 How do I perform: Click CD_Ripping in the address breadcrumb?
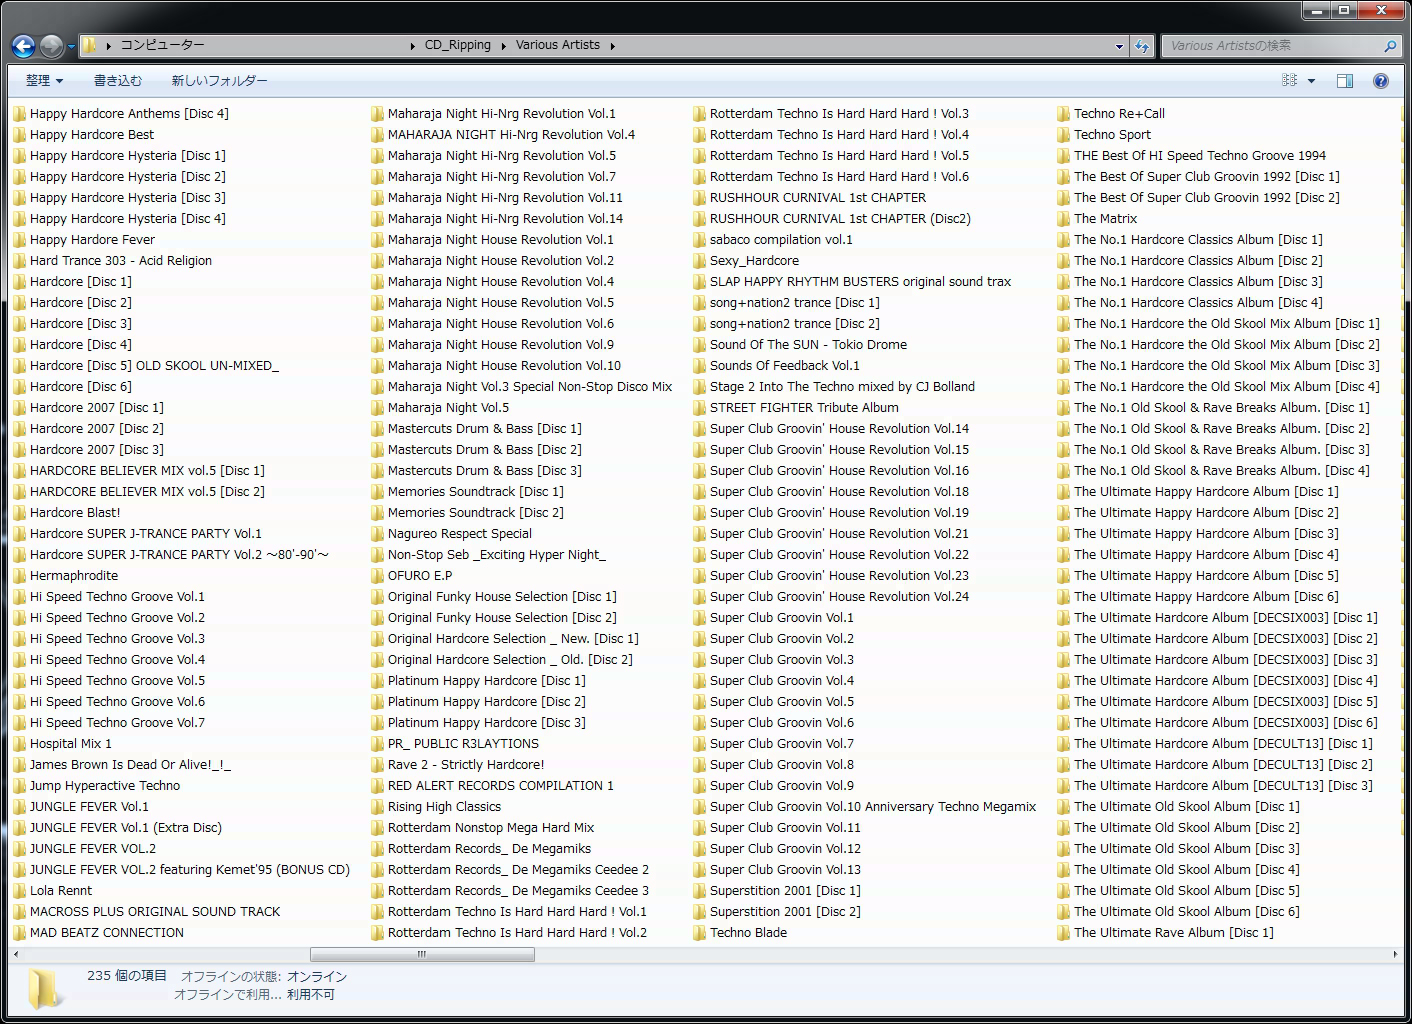tap(457, 45)
